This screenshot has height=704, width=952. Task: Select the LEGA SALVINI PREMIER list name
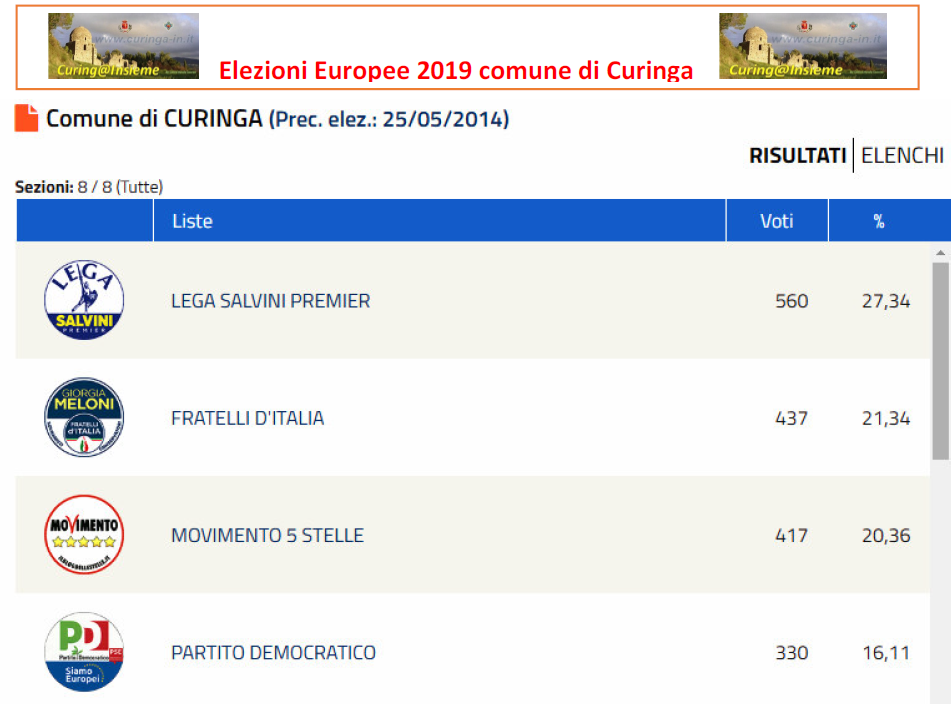point(271,301)
